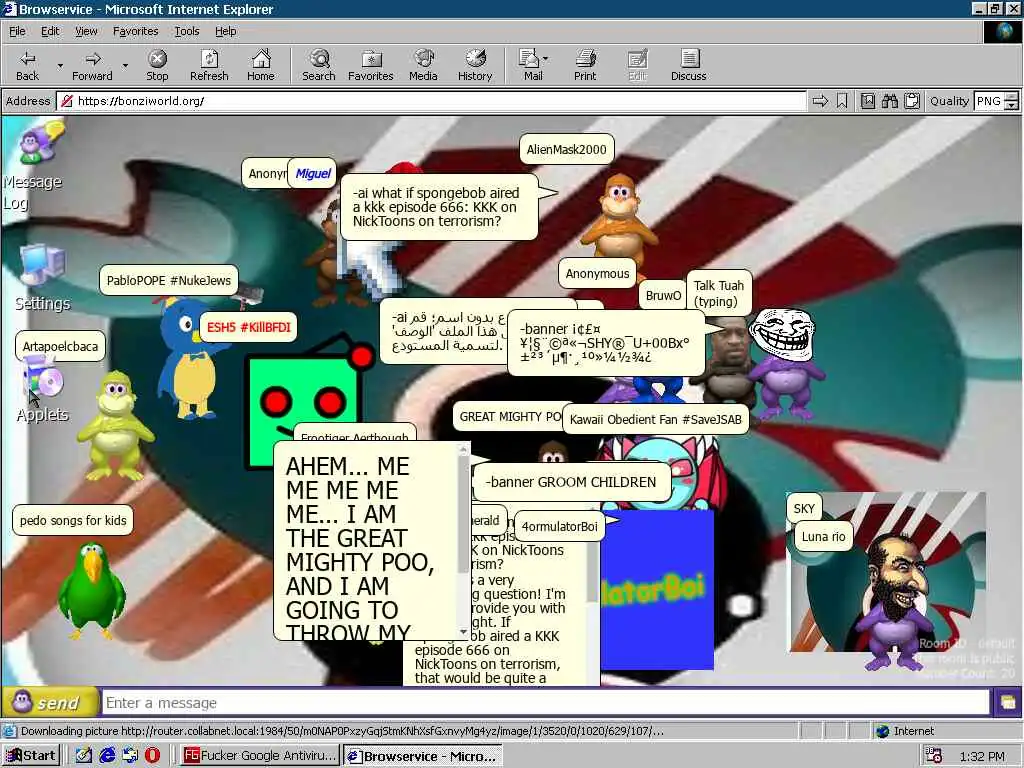Click the 1:32 PM taskbar clock
The height and width of the screenshot is (768, 1024).
(x=982, y=756)
